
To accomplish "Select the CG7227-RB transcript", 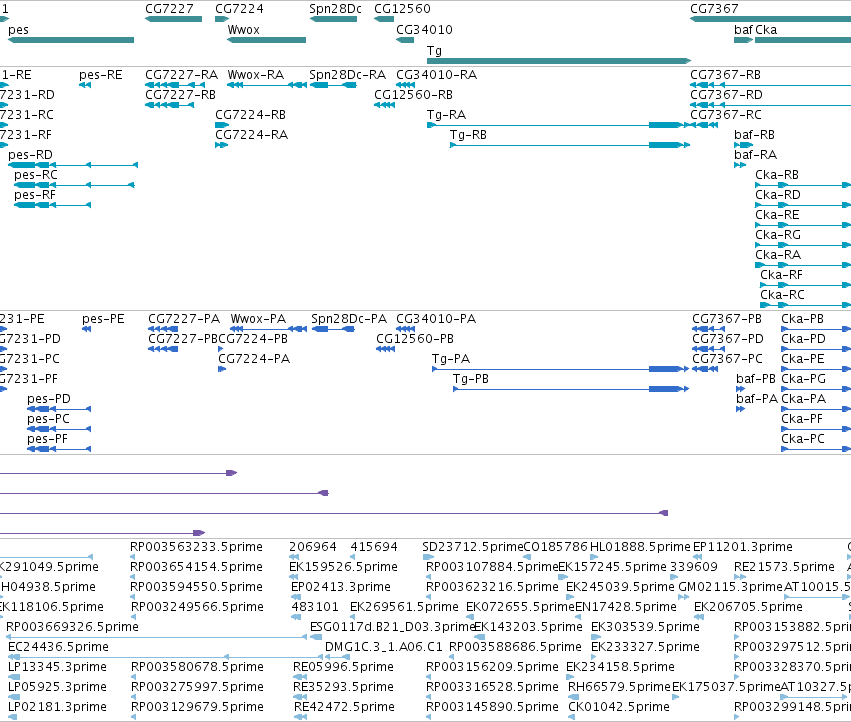I will pos(169,105).
